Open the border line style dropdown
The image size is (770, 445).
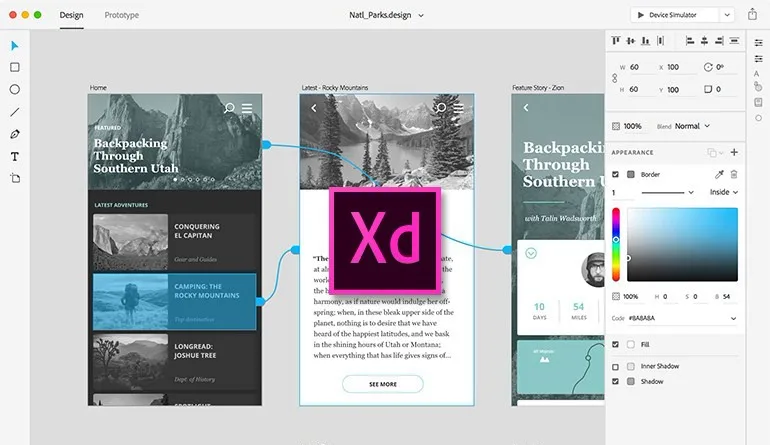(x=667, y=193)
